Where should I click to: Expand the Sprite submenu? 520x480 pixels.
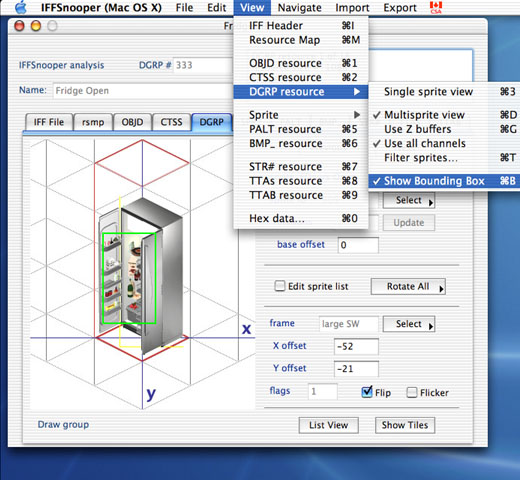coord(301,115)
